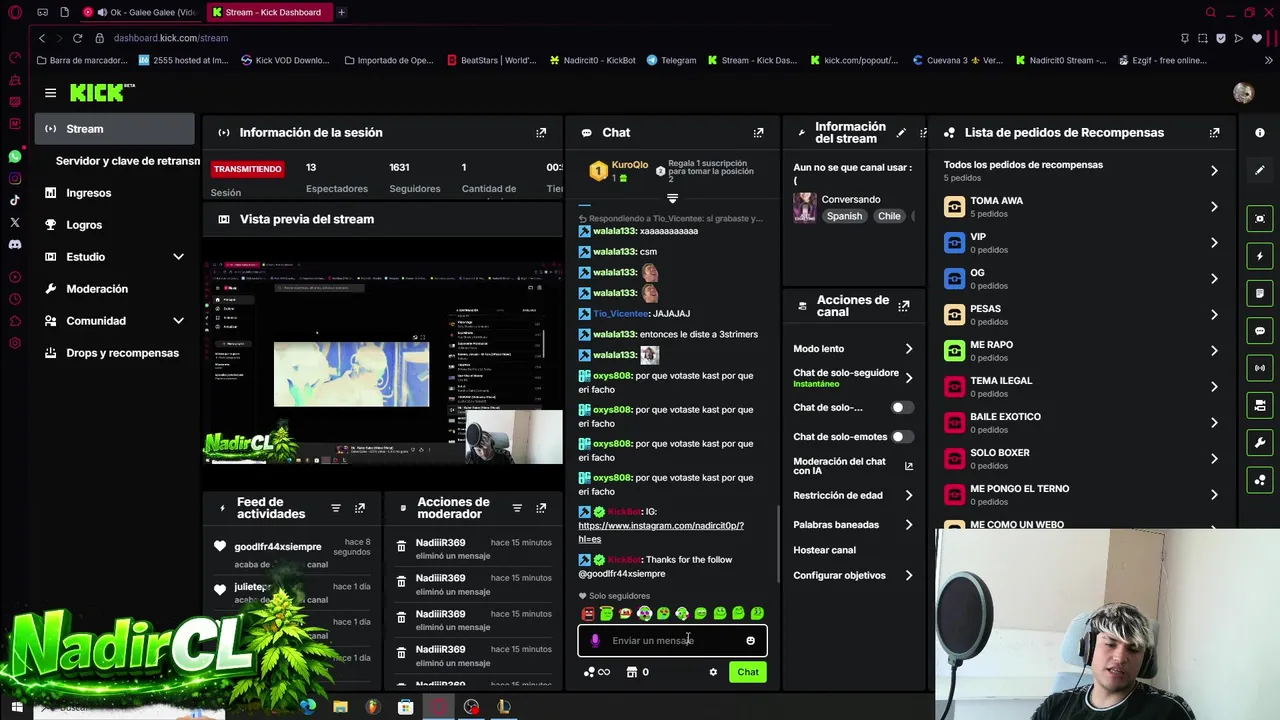
Task: Click the pencil edit icon in right sidebar
Action: pos(1260,170)
